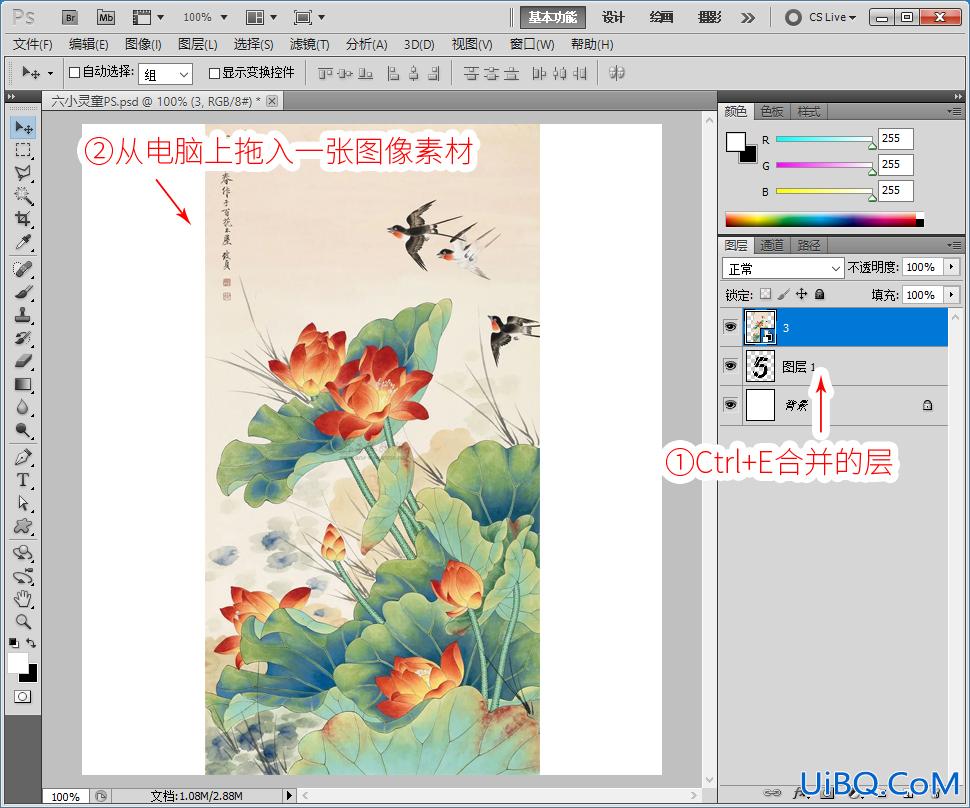This screenshot has width=970, height=808.
Task: Pick the 3D Rotate tool
Action: 24,552
